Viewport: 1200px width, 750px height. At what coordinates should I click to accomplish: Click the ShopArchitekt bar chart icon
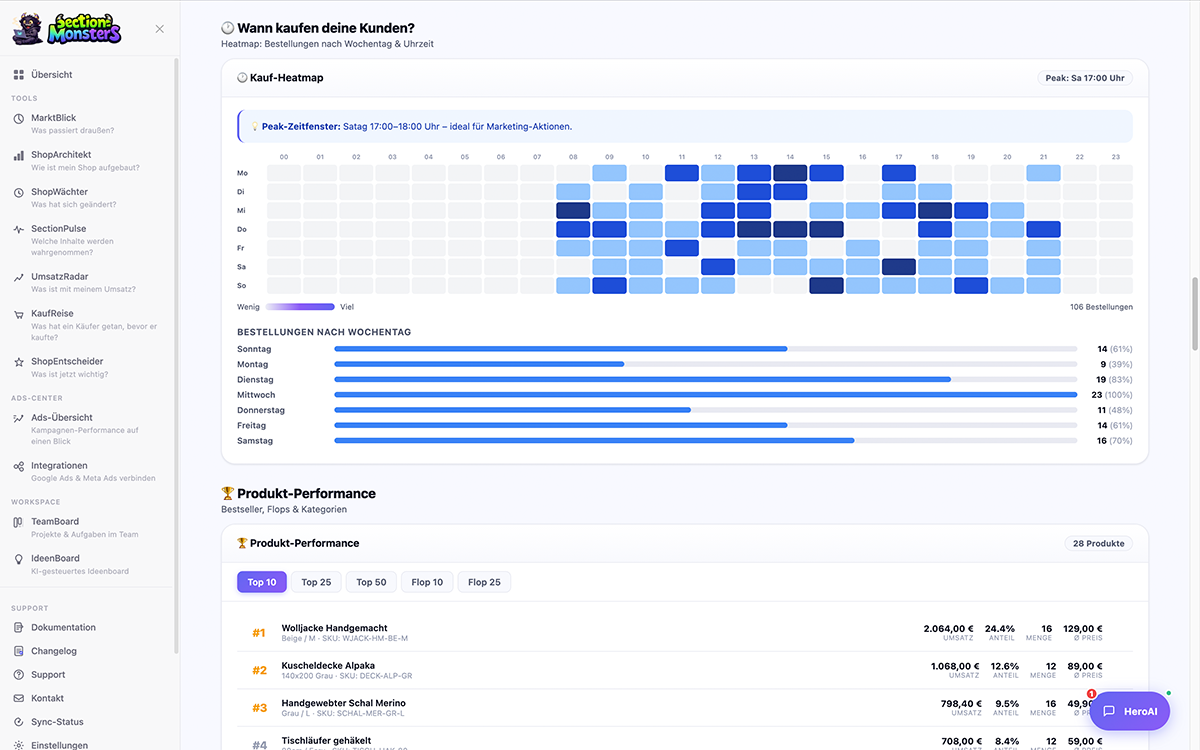[x=19, y=155]
